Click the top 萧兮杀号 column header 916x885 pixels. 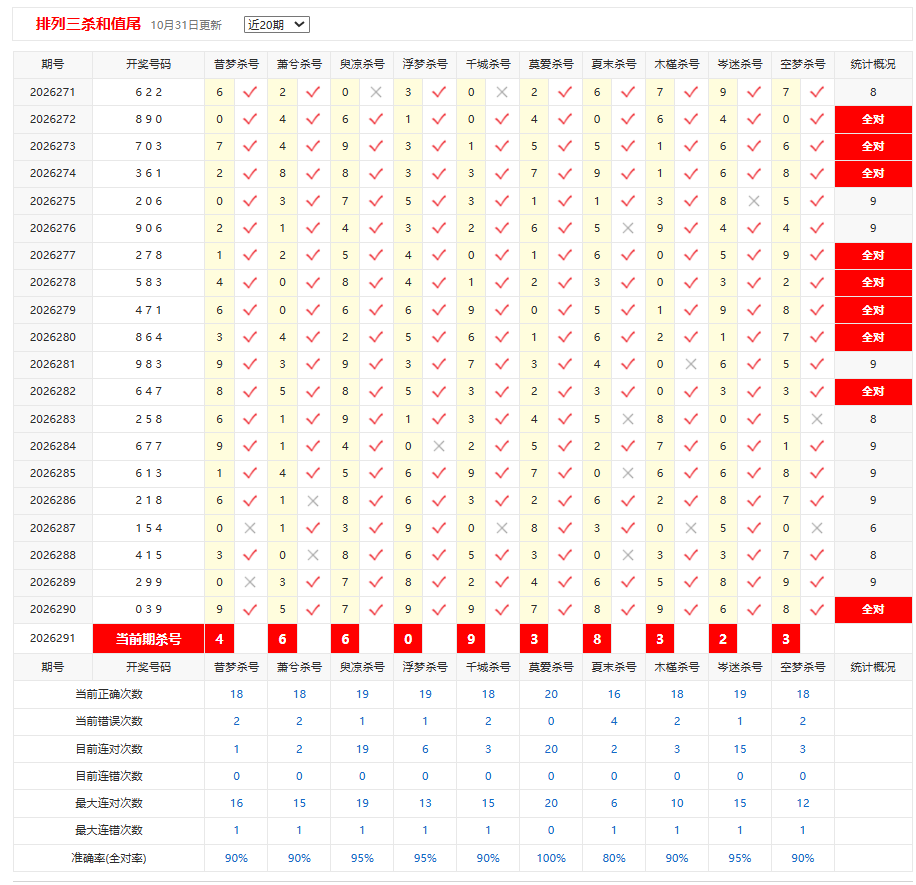(x=299, y=64)
